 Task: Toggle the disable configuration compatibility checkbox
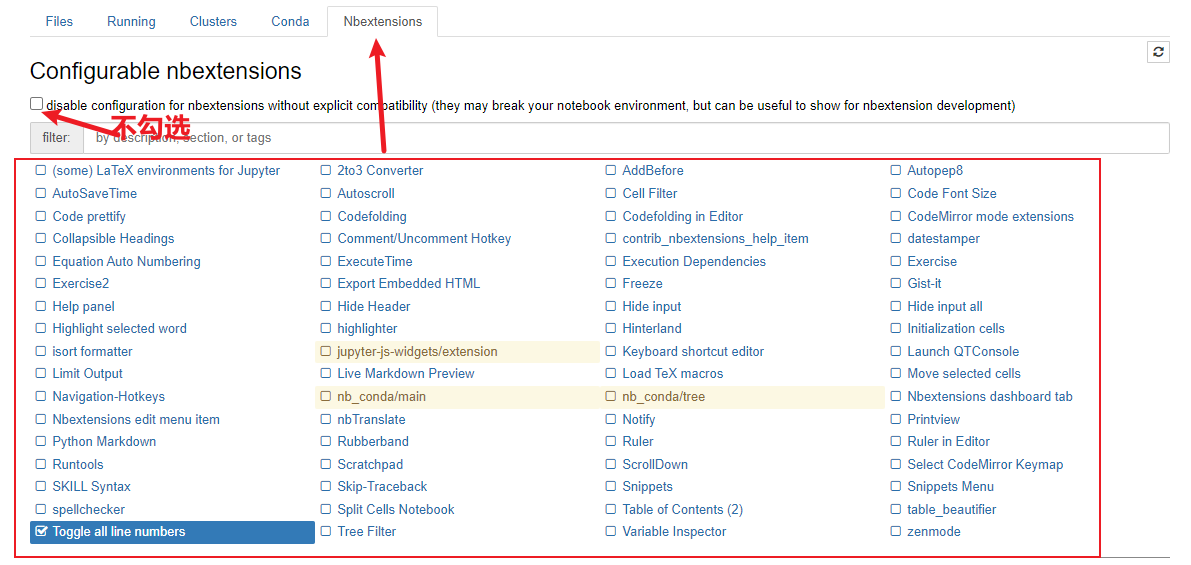pos(36,103)
